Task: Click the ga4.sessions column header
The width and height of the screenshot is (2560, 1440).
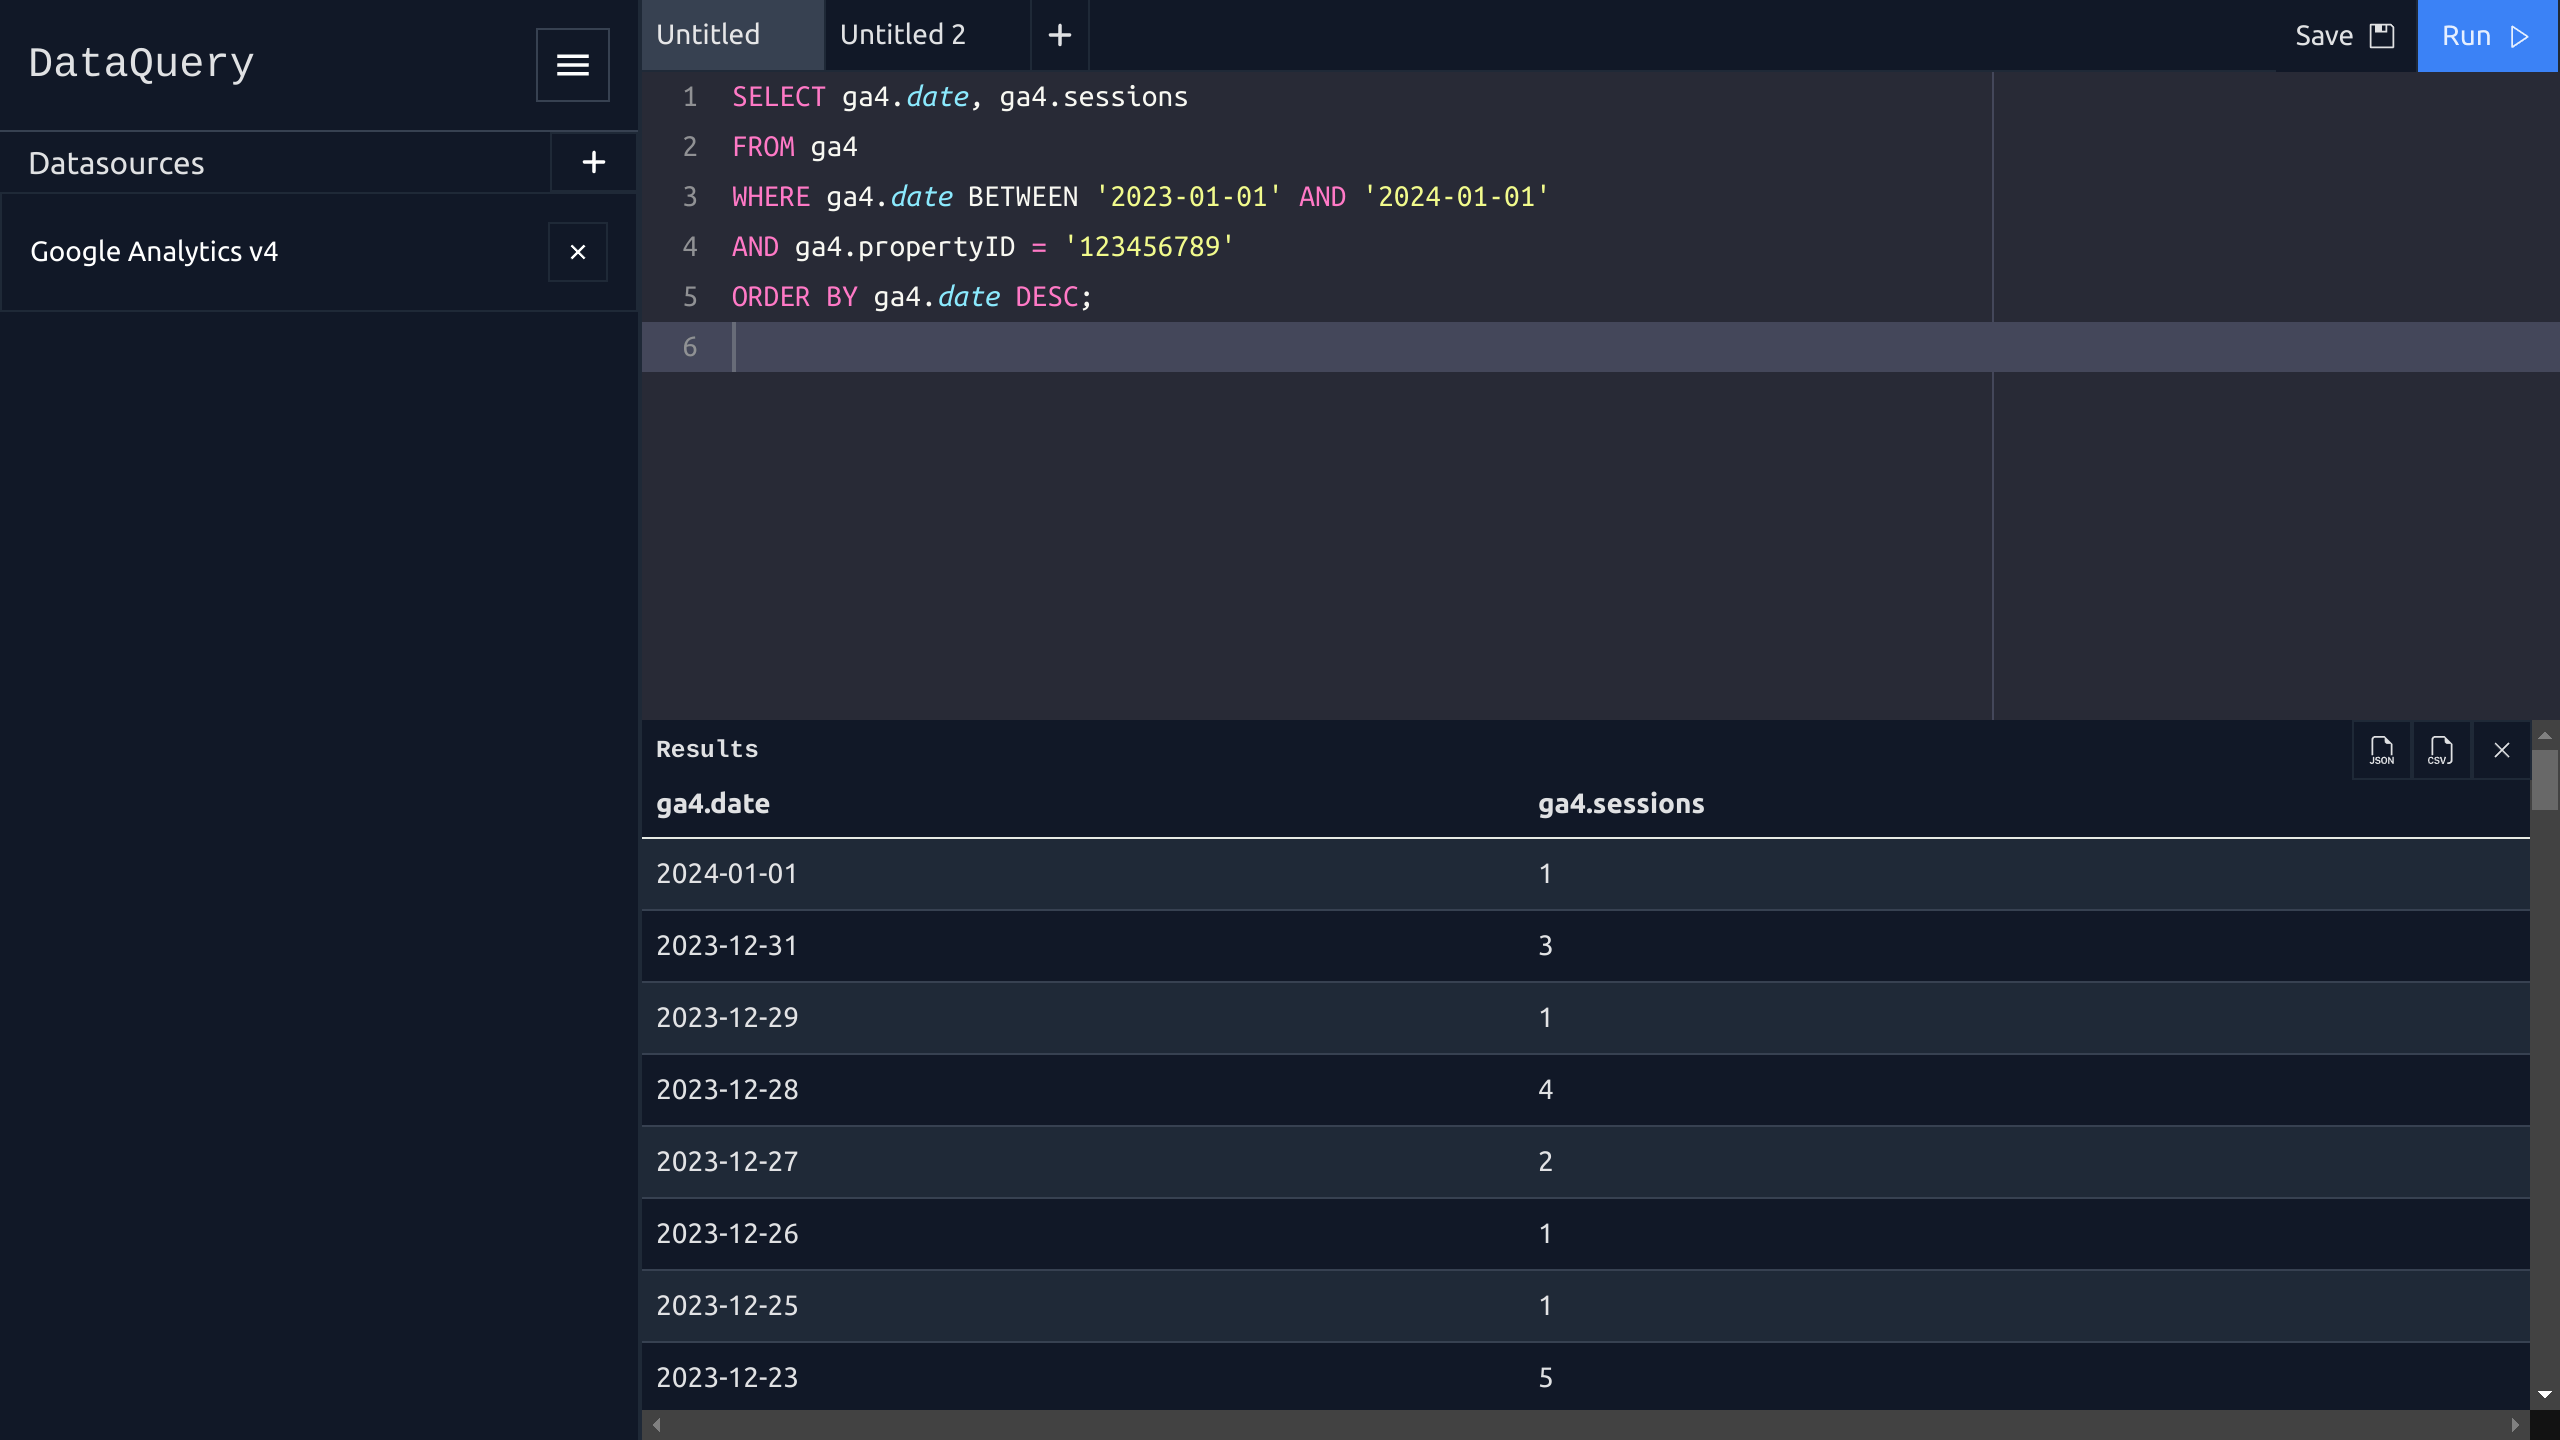Action: point(1620,804)
